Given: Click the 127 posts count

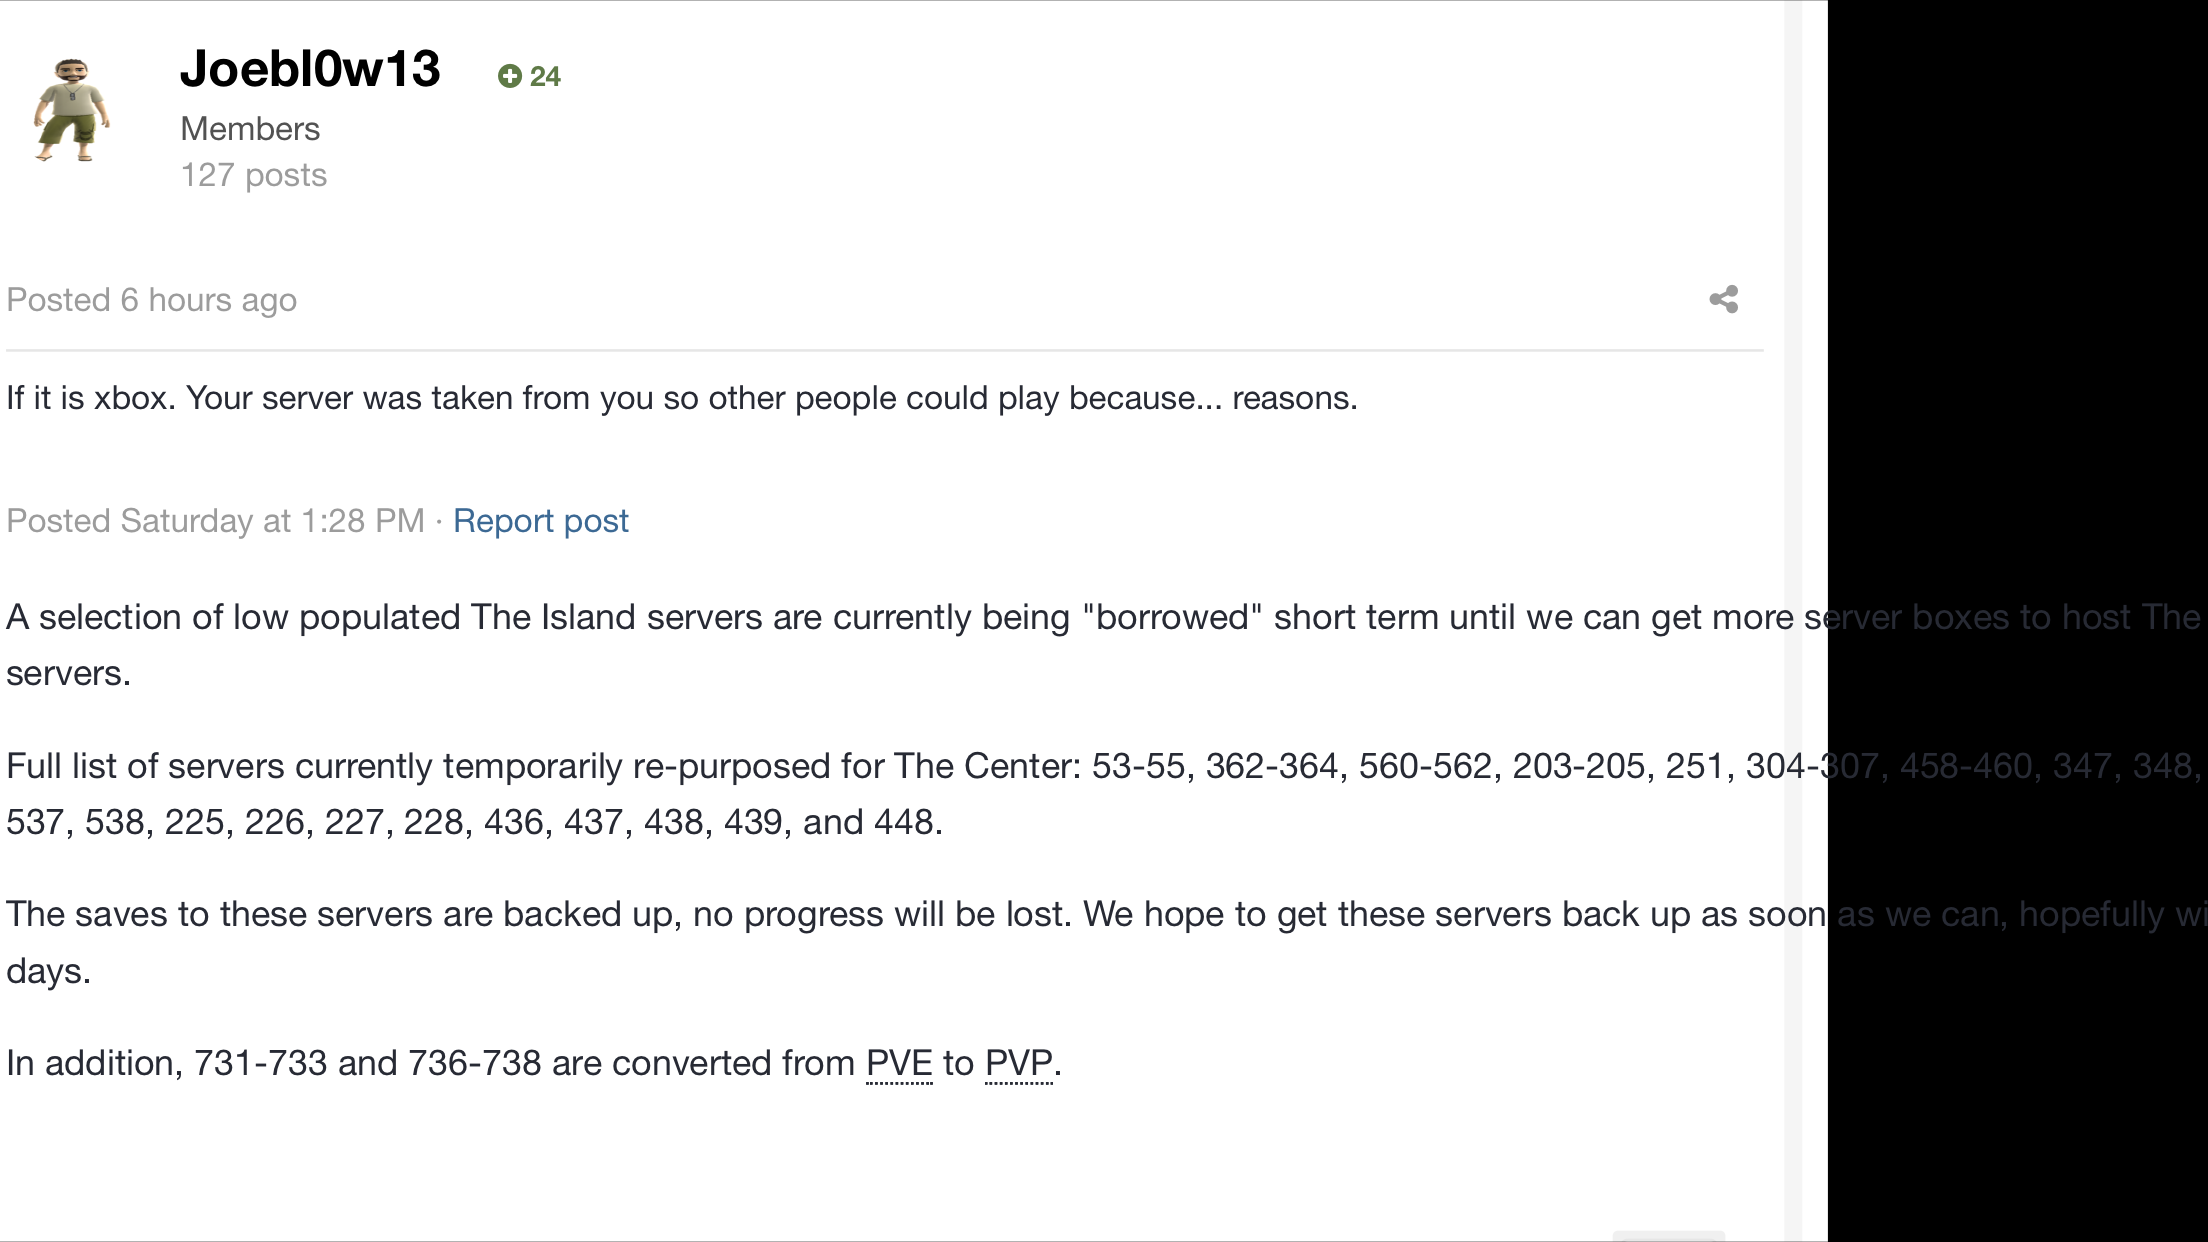Looking at the screenshot, I should tap(254, 175).
